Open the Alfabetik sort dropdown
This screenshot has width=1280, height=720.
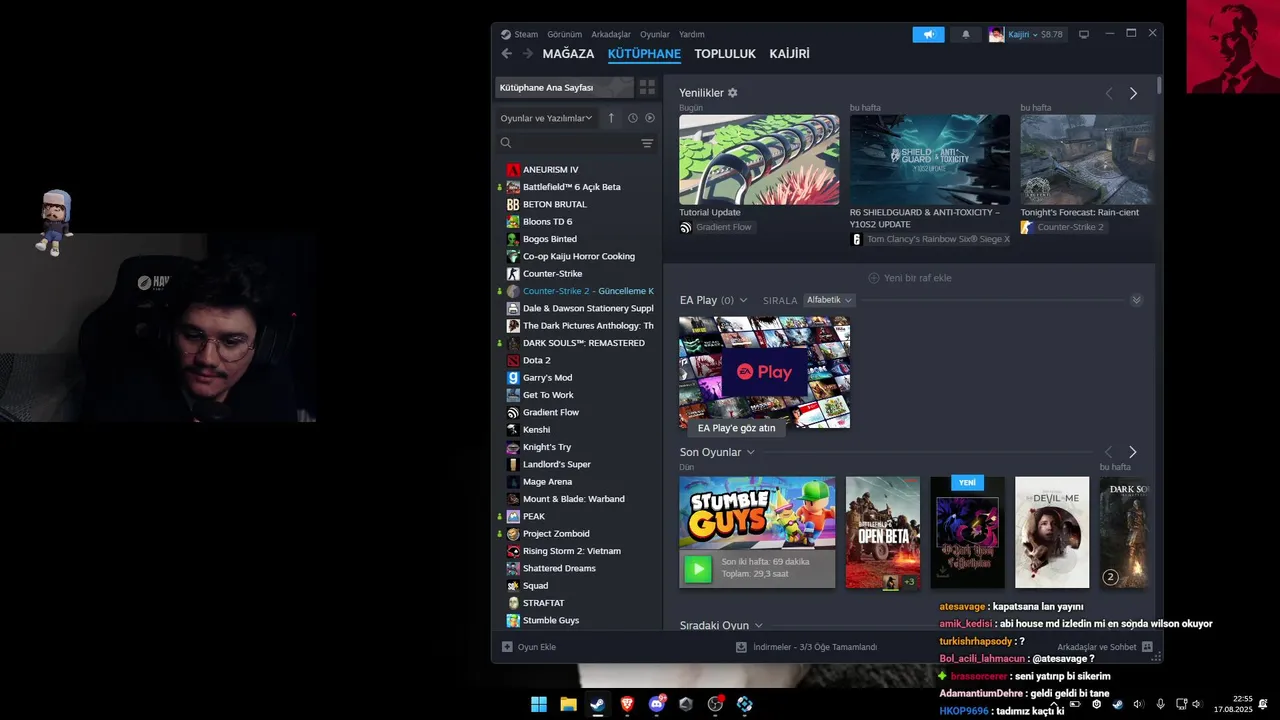click(x=829, y=300)
